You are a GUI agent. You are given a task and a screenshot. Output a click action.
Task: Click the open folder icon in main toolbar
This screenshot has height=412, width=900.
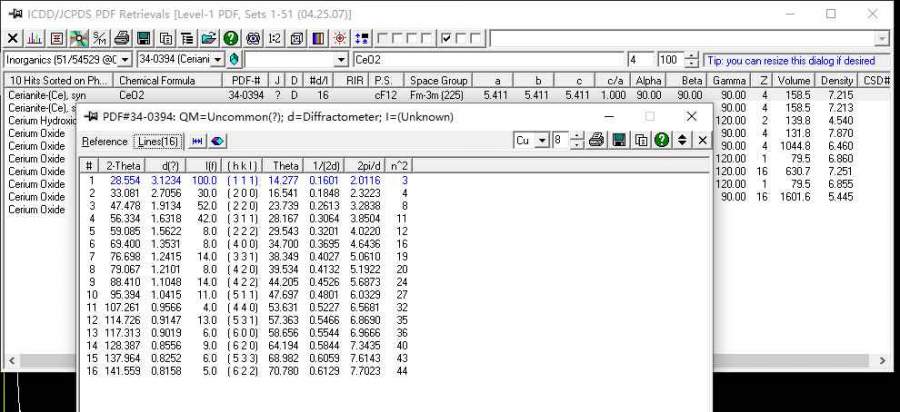click(x=209, y=39)
